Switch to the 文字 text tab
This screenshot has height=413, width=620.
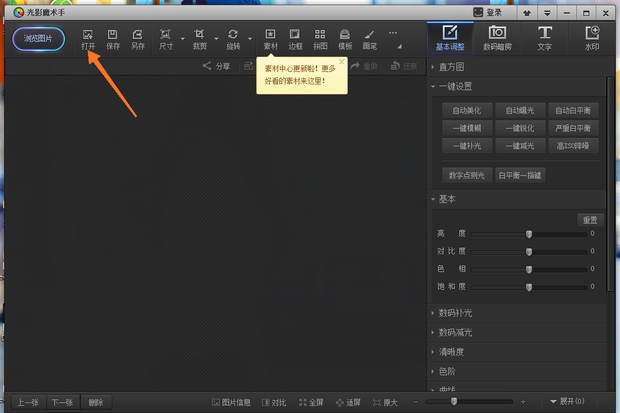pos(544,38)
